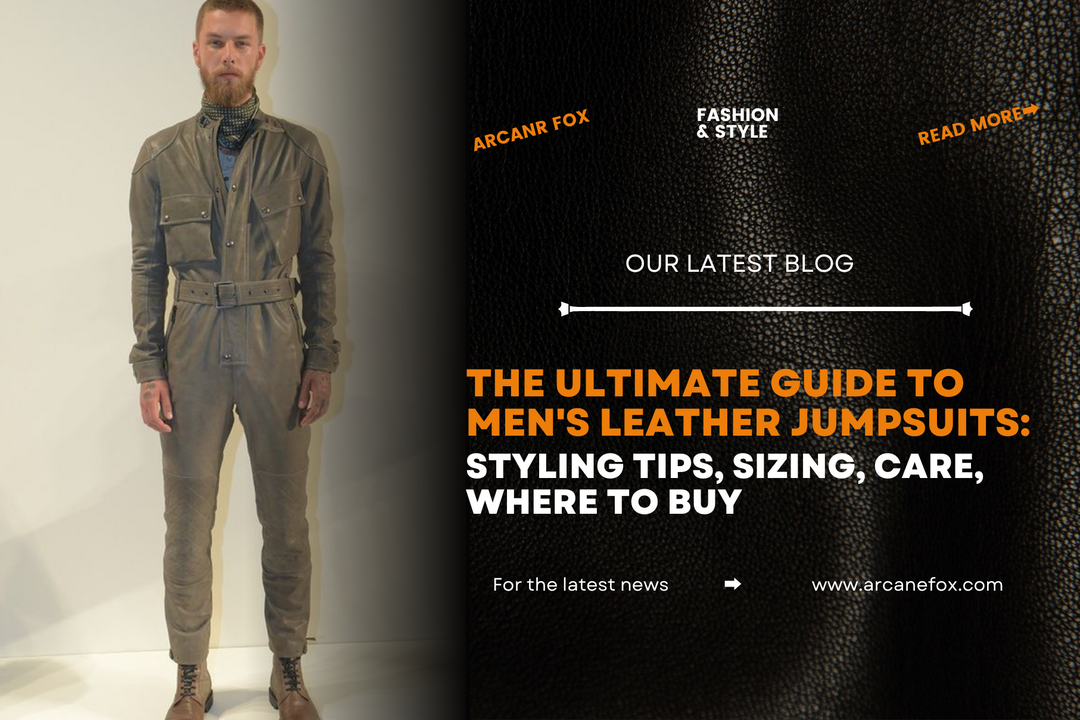
Task: Click the right end cap of the white divider line
Action: (966, 309)
